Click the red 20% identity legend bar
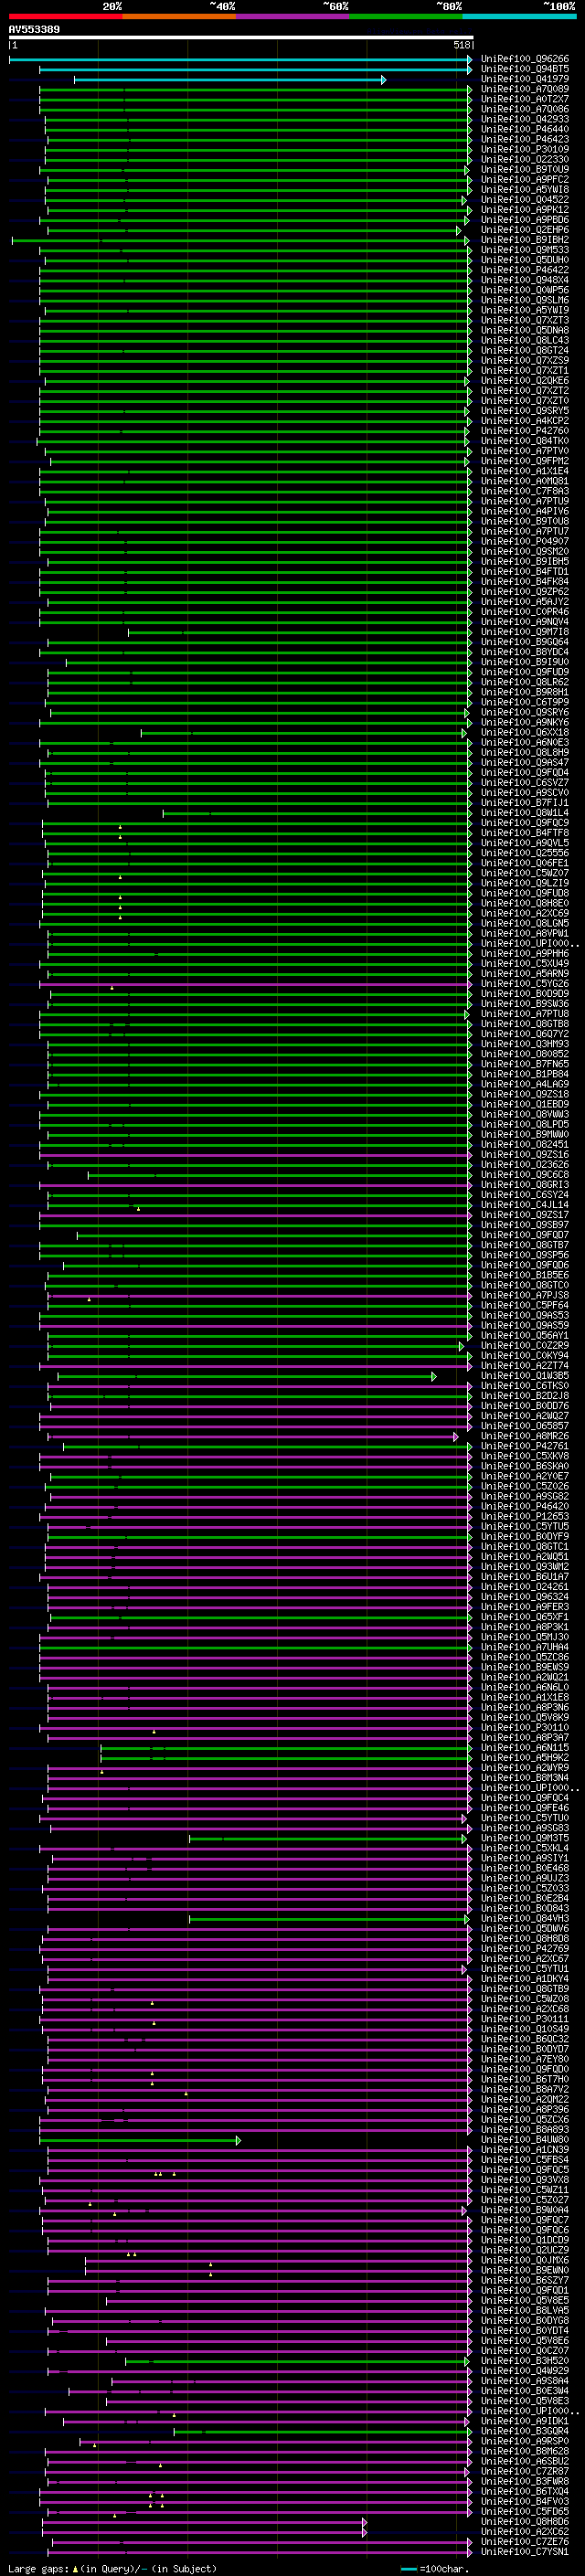This screenshot has width=585, height=2576. 66,17
